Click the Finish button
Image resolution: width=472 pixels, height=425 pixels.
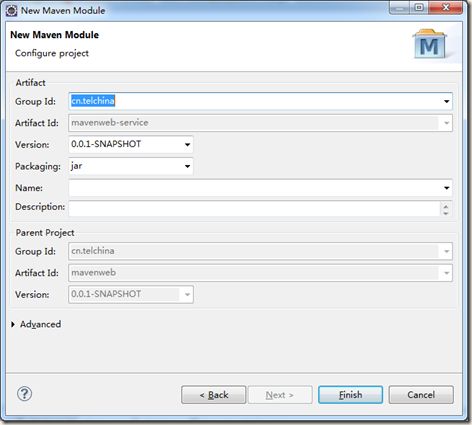tap(350, 395)
